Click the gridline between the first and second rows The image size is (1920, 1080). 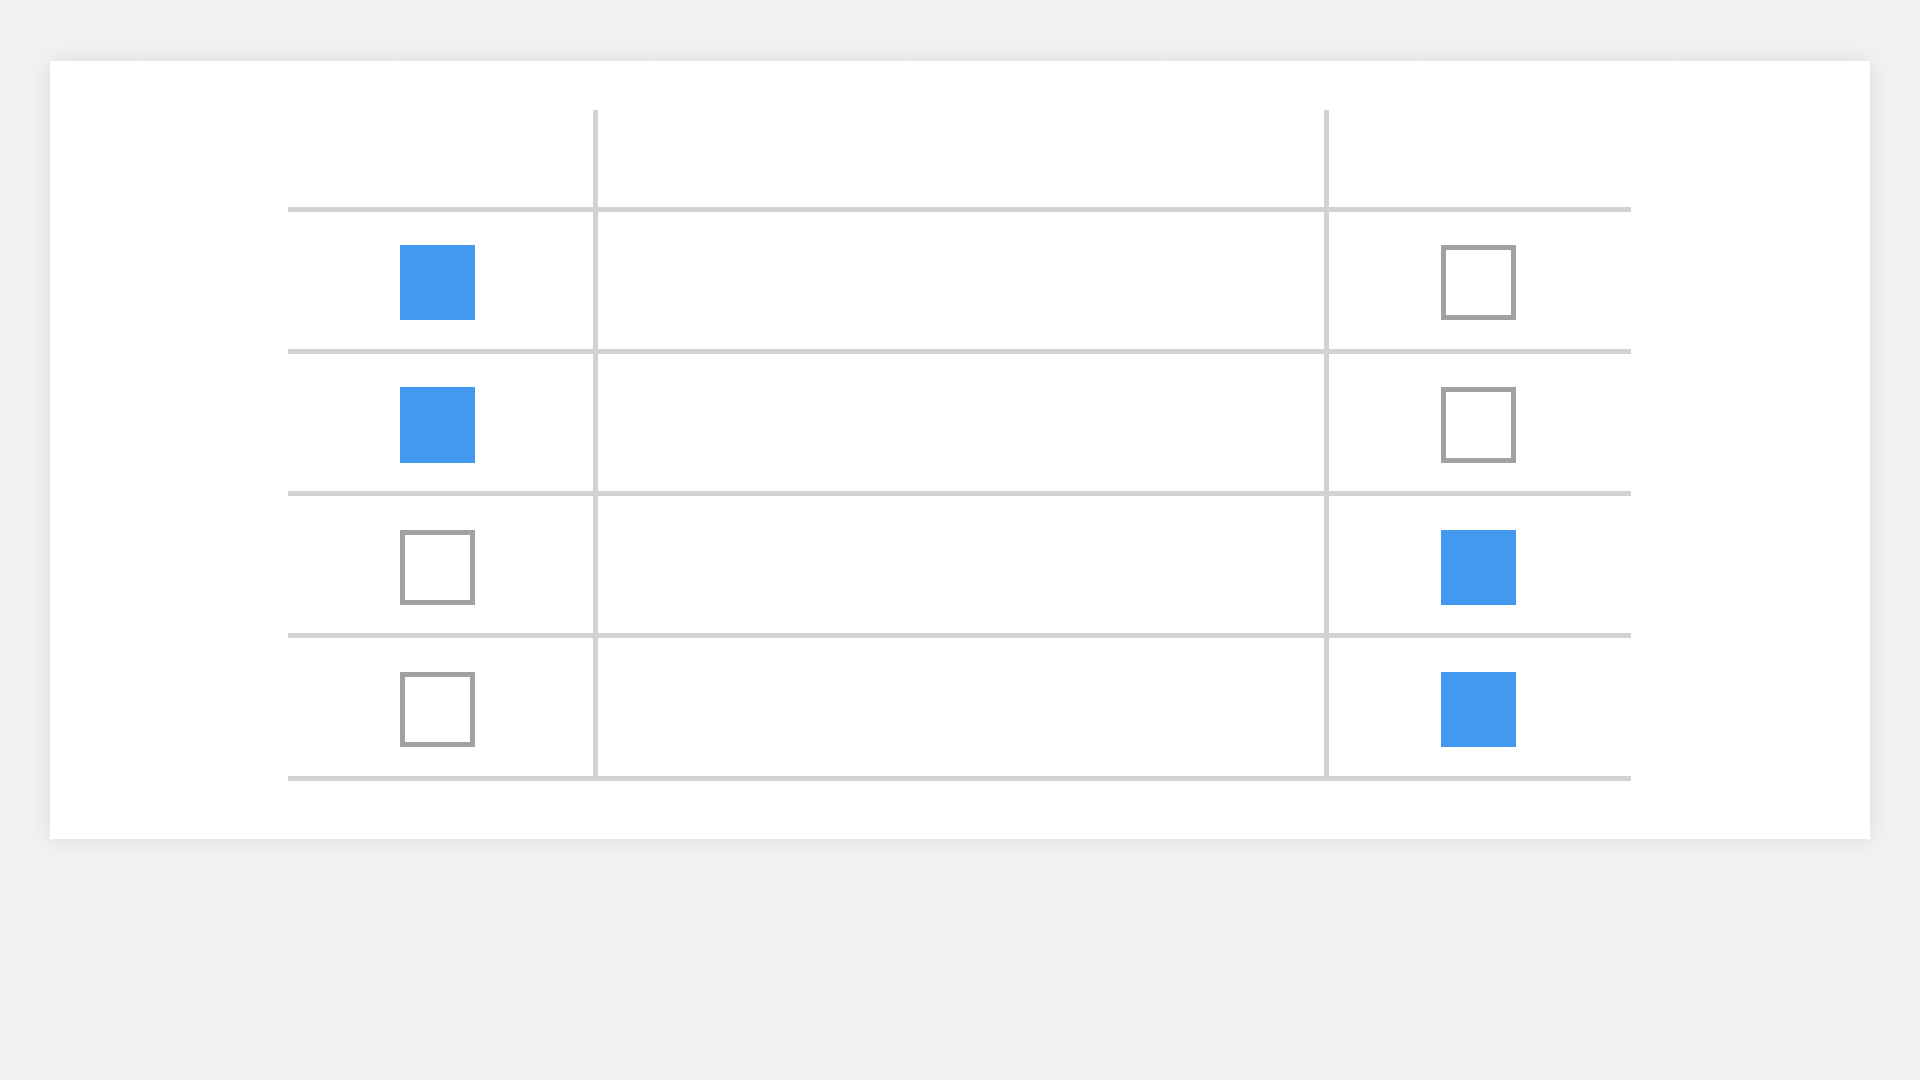(x=960, y=351)
